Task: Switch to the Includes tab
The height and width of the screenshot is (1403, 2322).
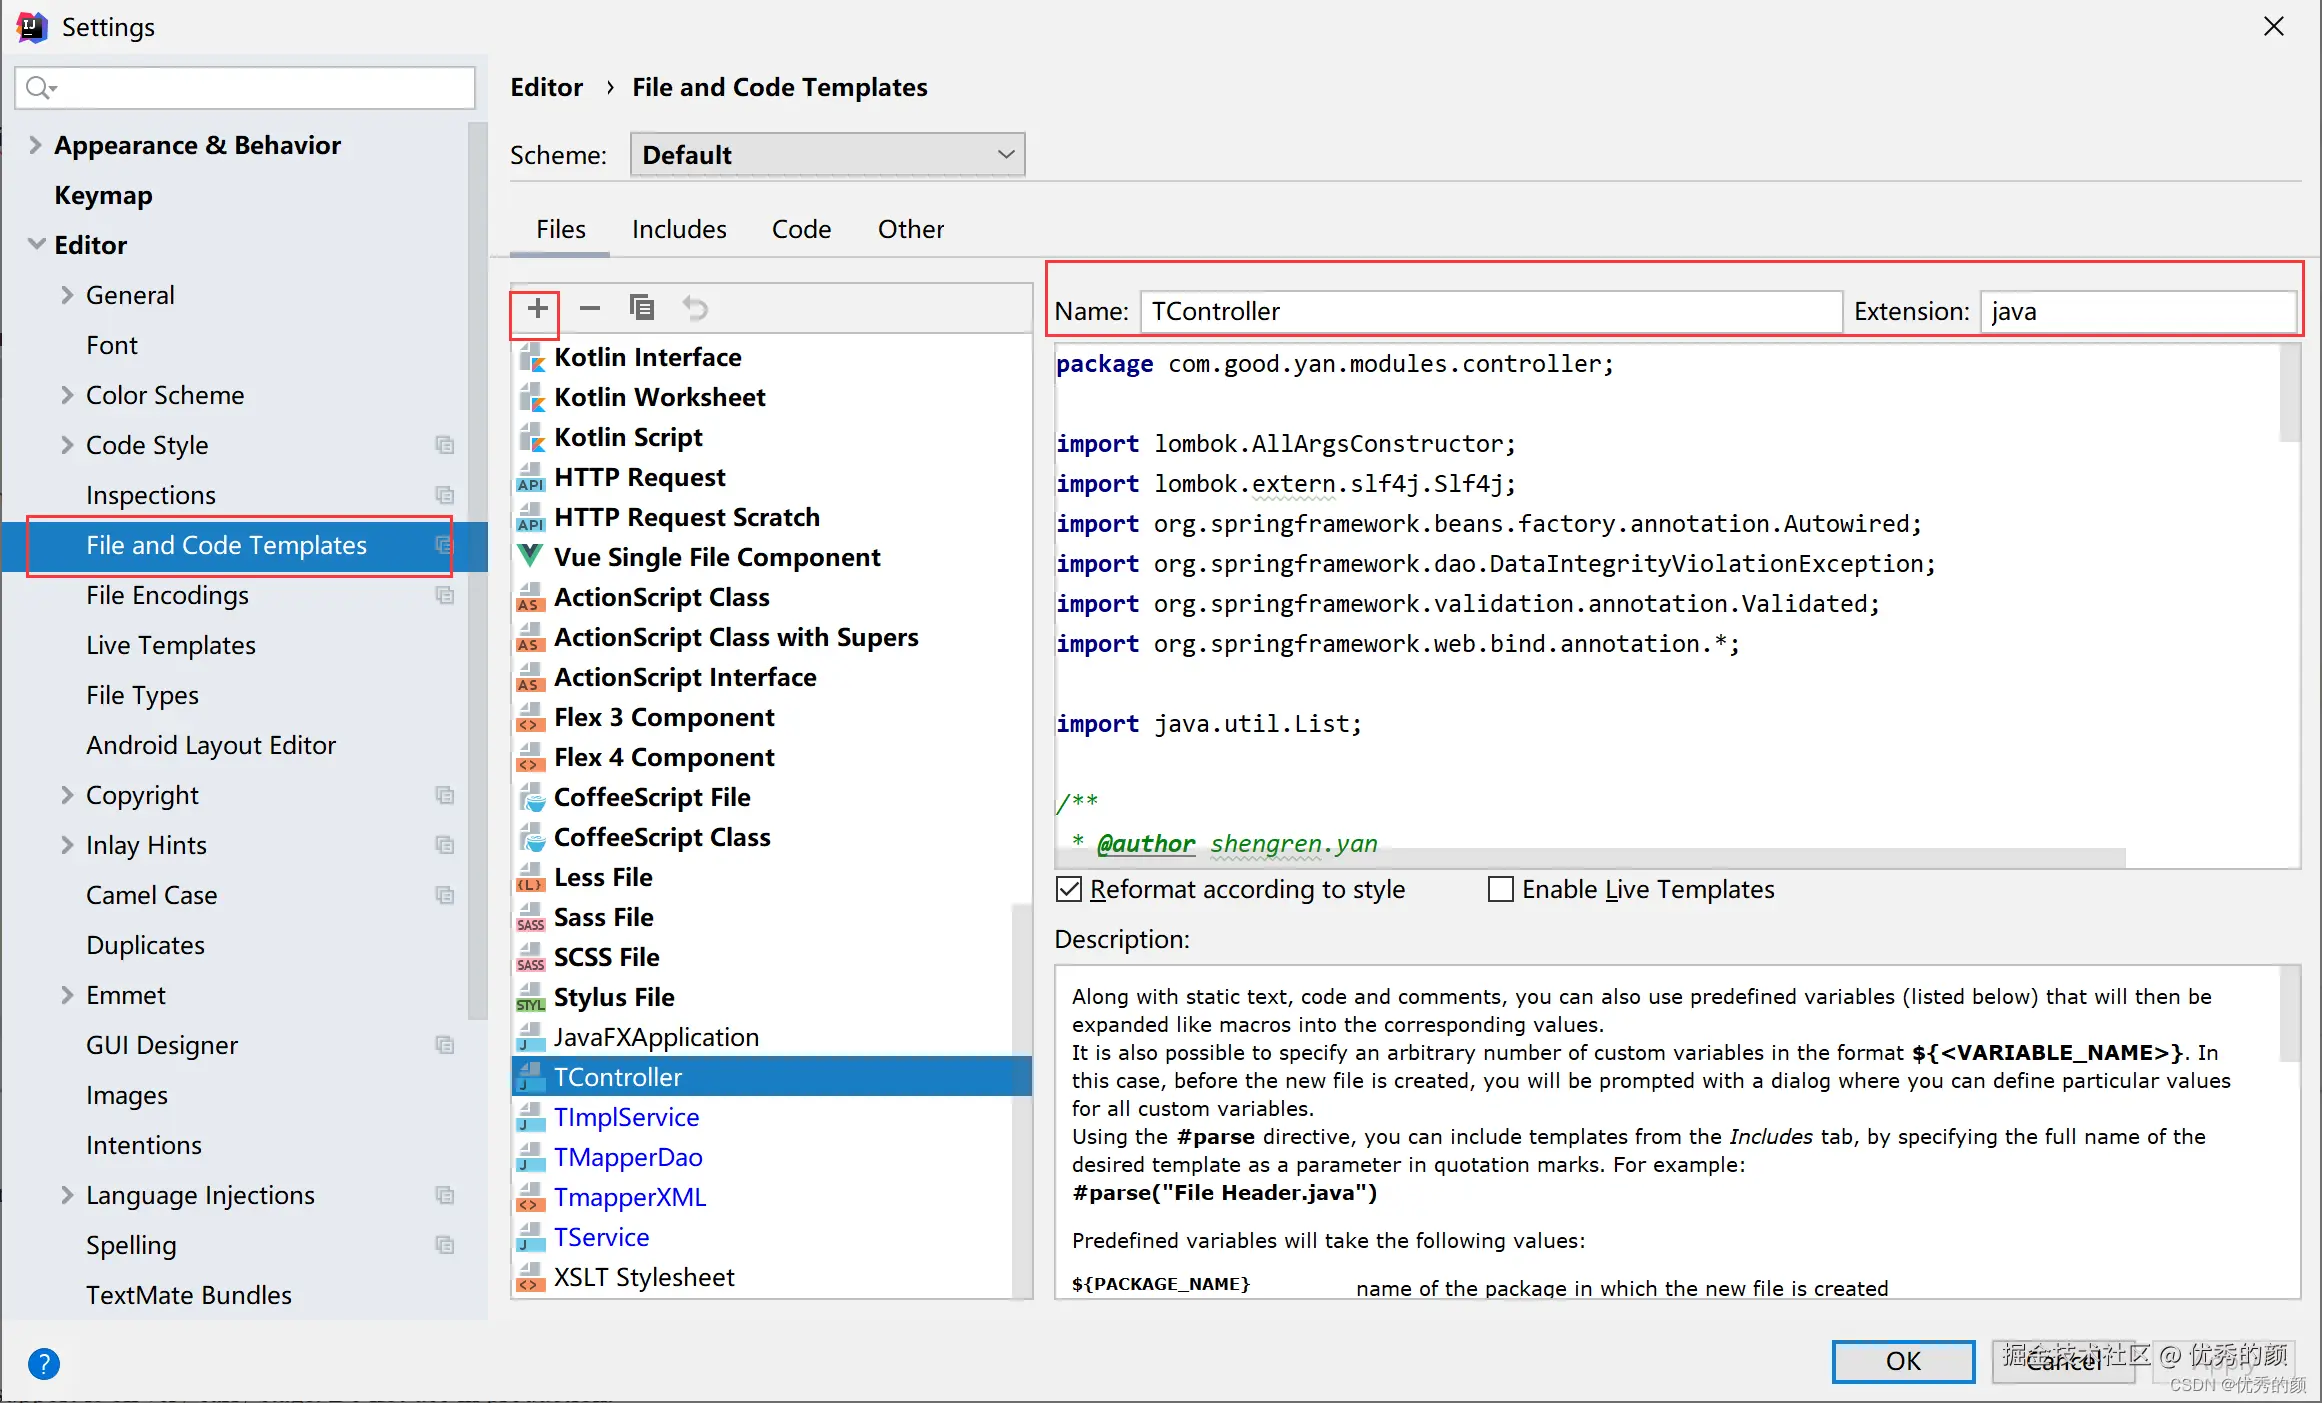Action: pyautogui.click(x=678, y=229)
